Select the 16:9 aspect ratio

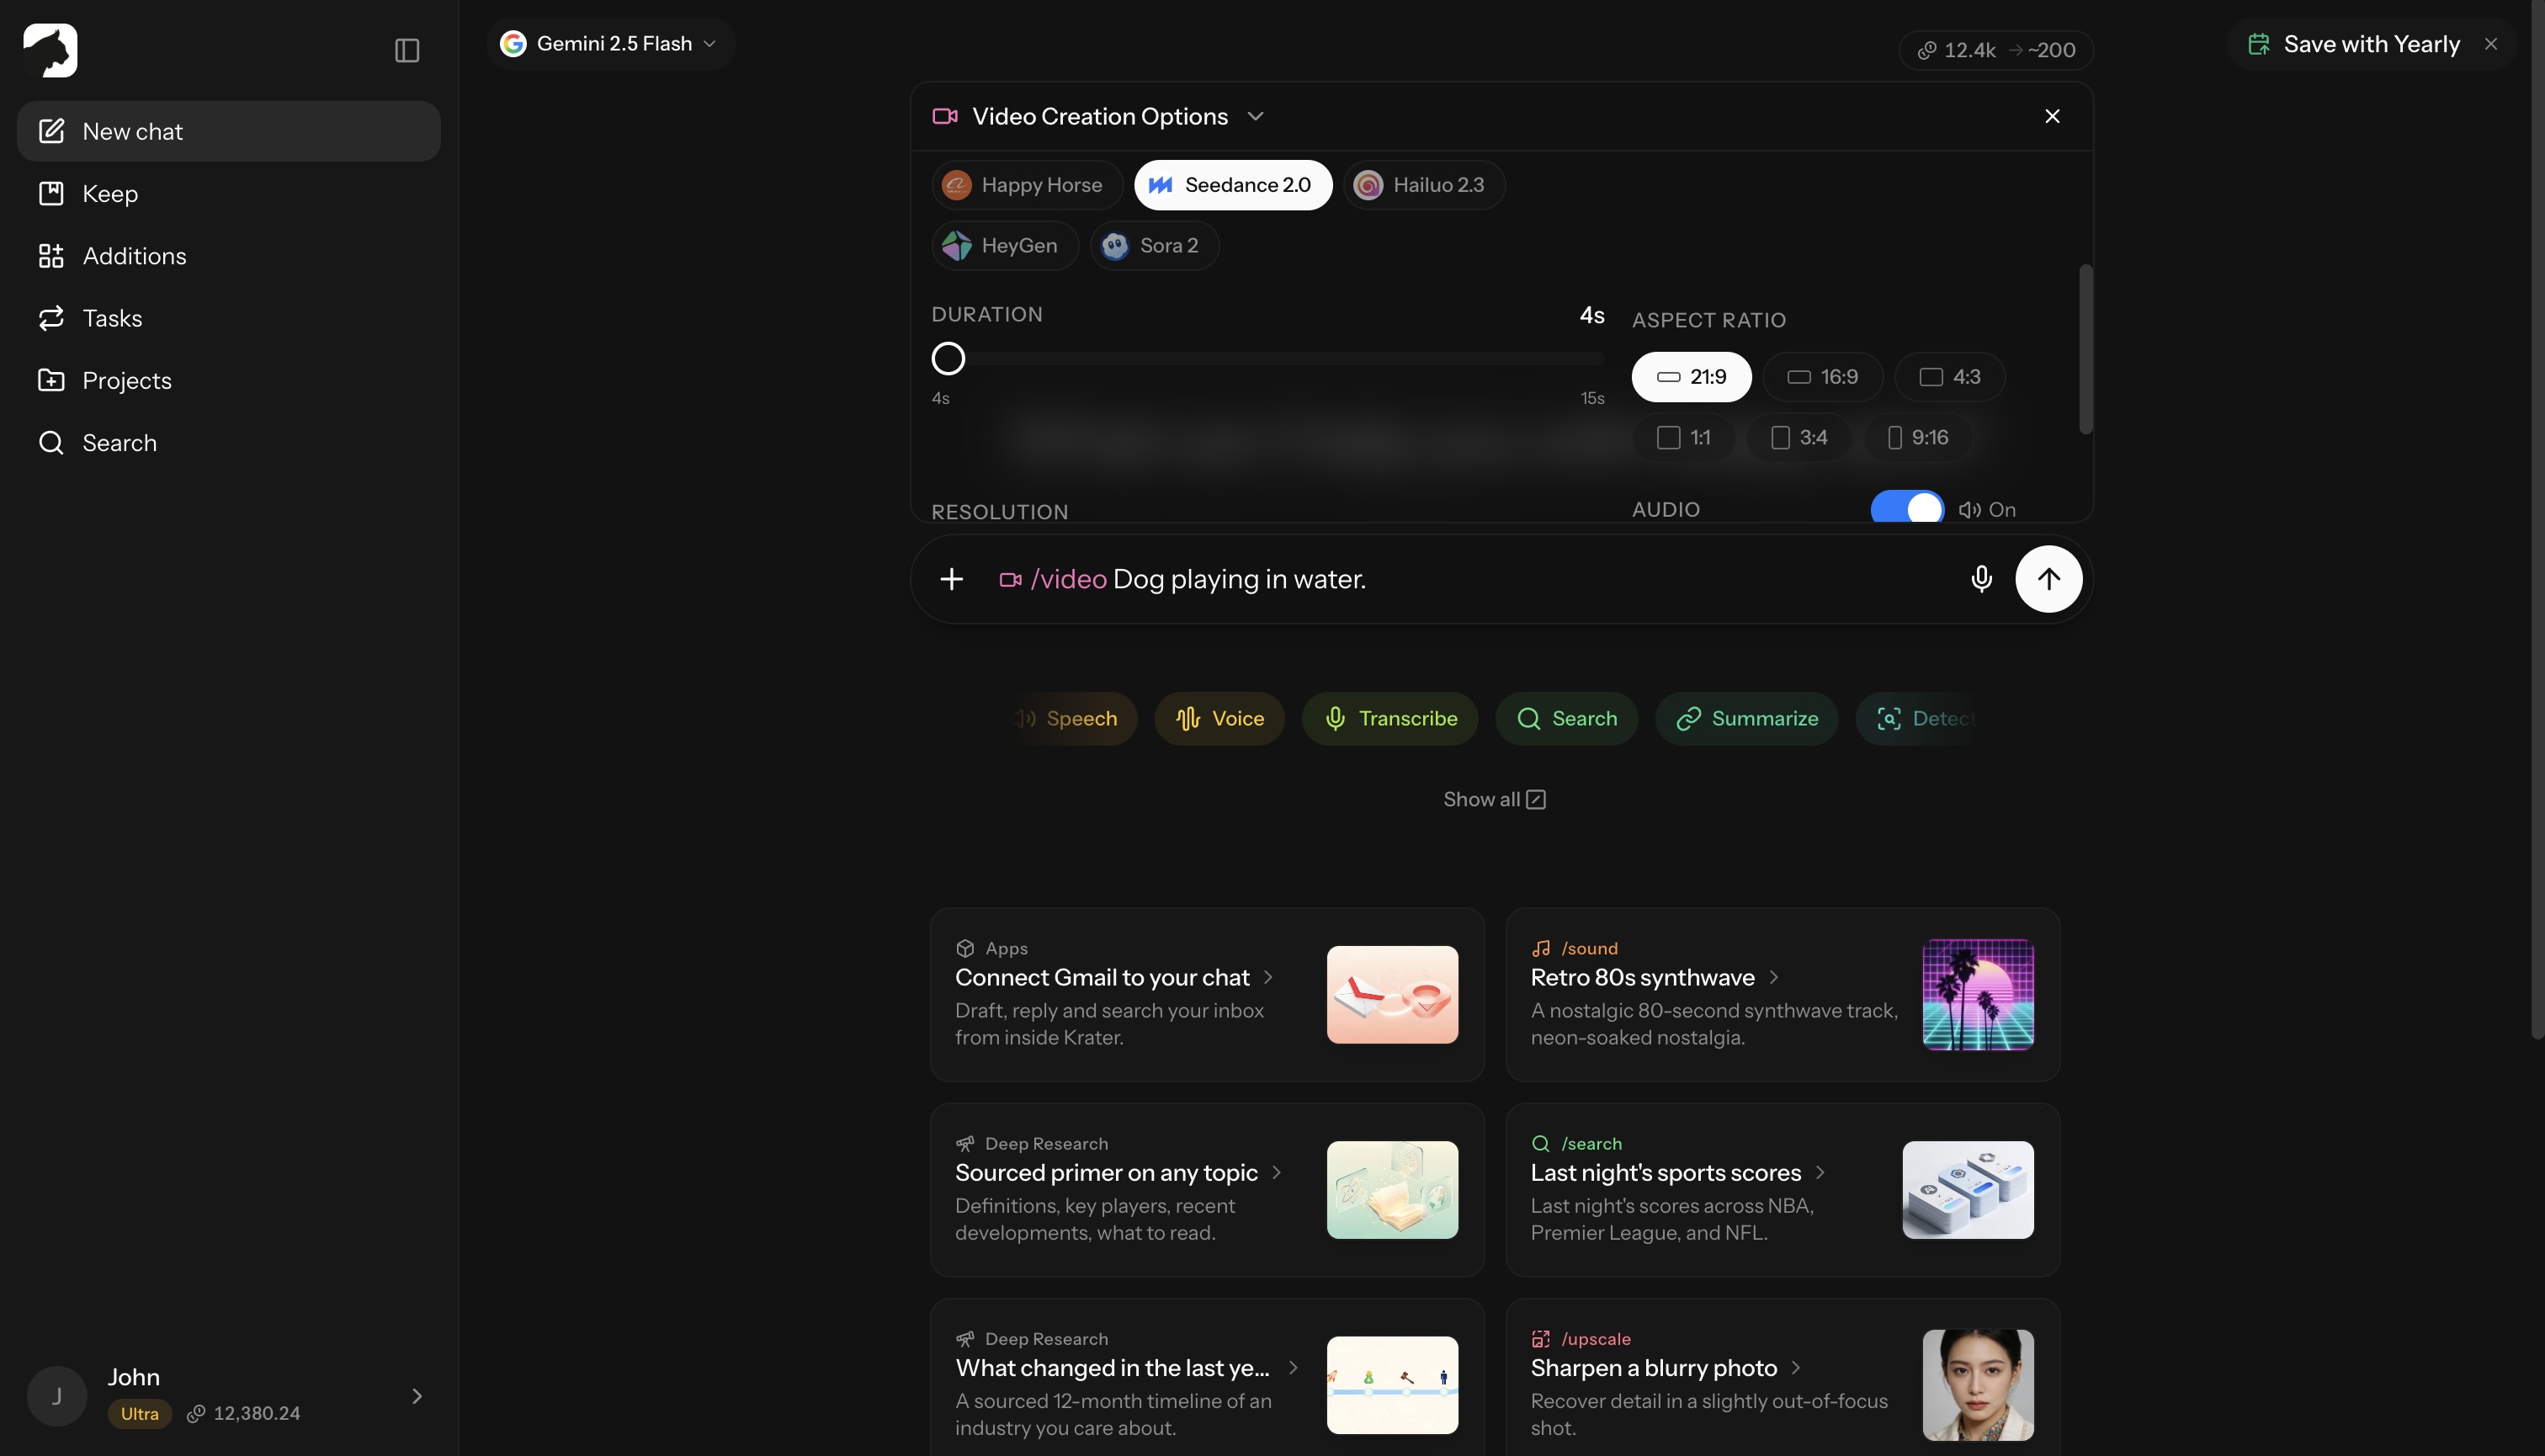pyautogui.click(x=1822, y=377)
